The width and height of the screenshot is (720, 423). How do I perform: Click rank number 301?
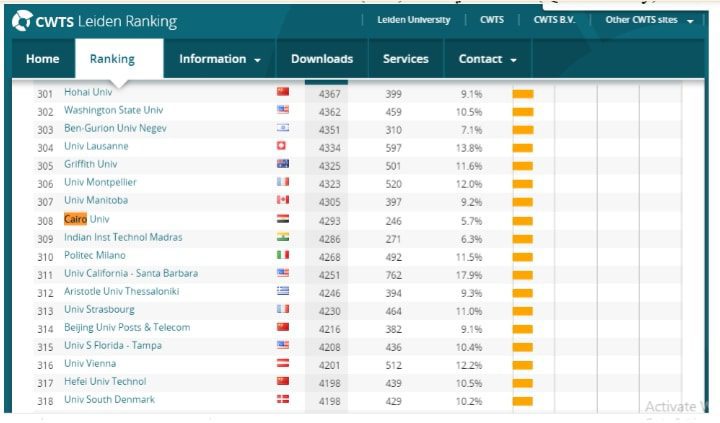45,94
